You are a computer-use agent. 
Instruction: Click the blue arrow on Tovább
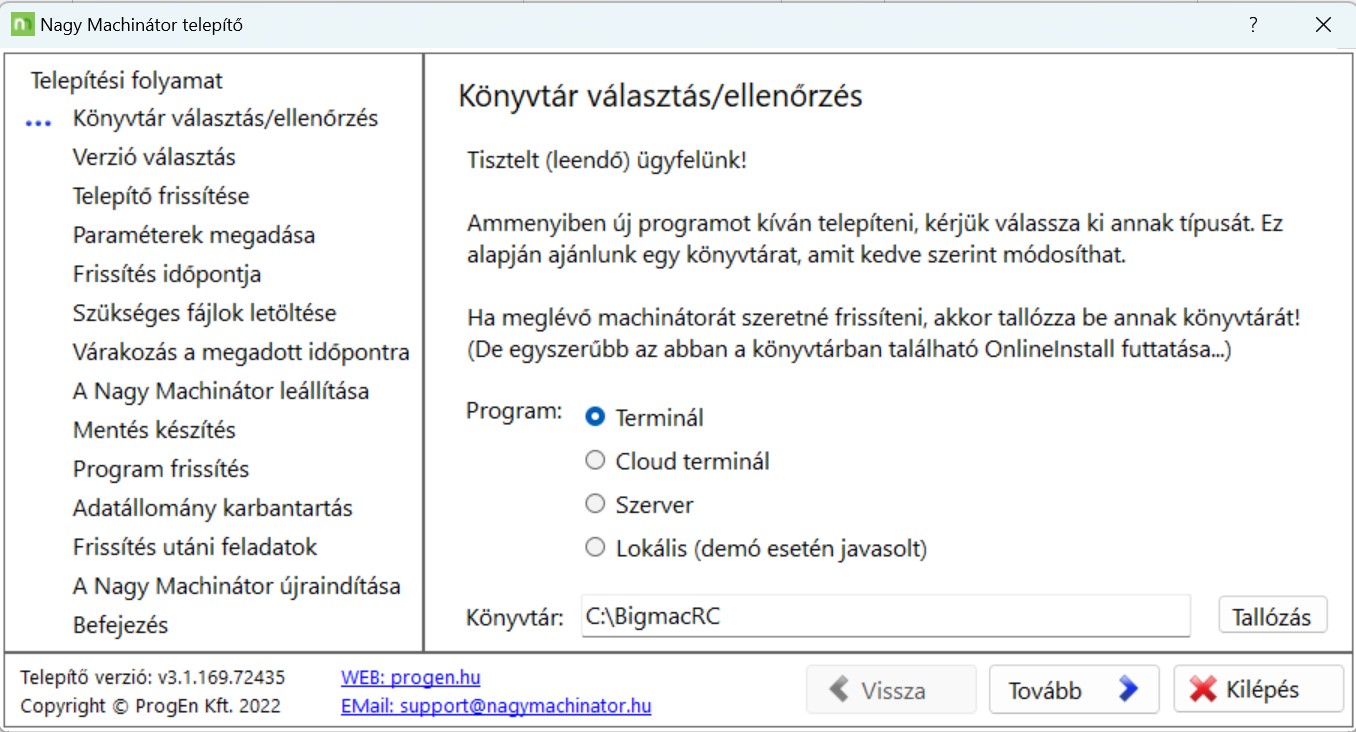pos(1128,689)
